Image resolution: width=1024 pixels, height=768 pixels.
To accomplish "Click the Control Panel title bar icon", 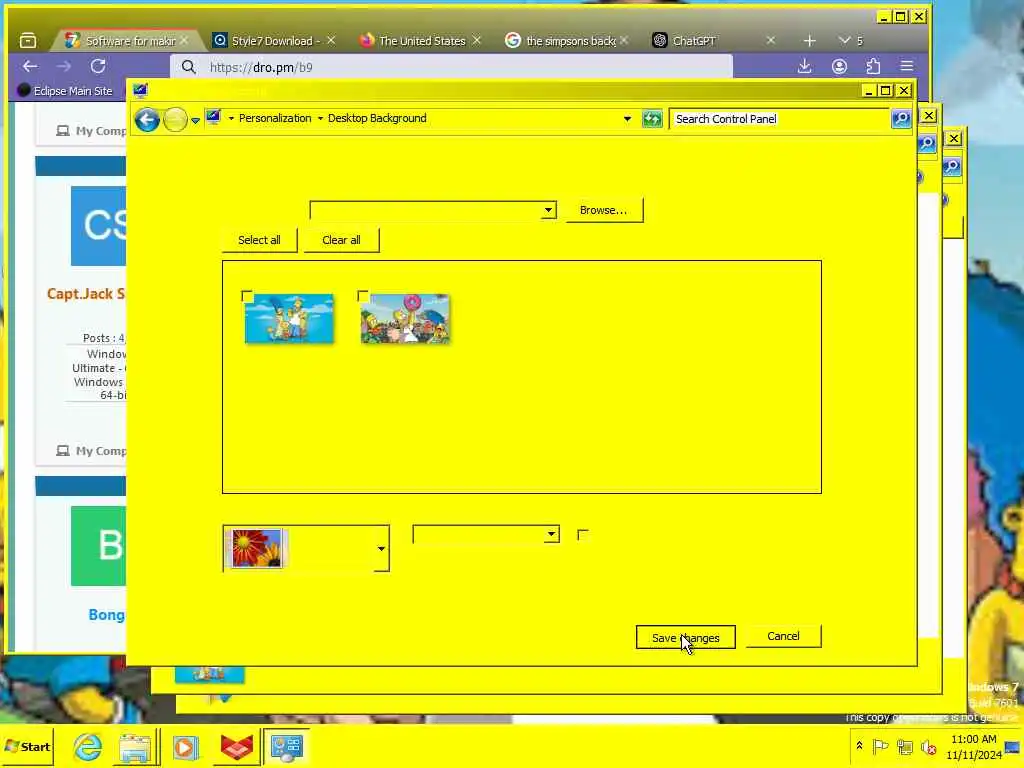I will pos(140,90).
